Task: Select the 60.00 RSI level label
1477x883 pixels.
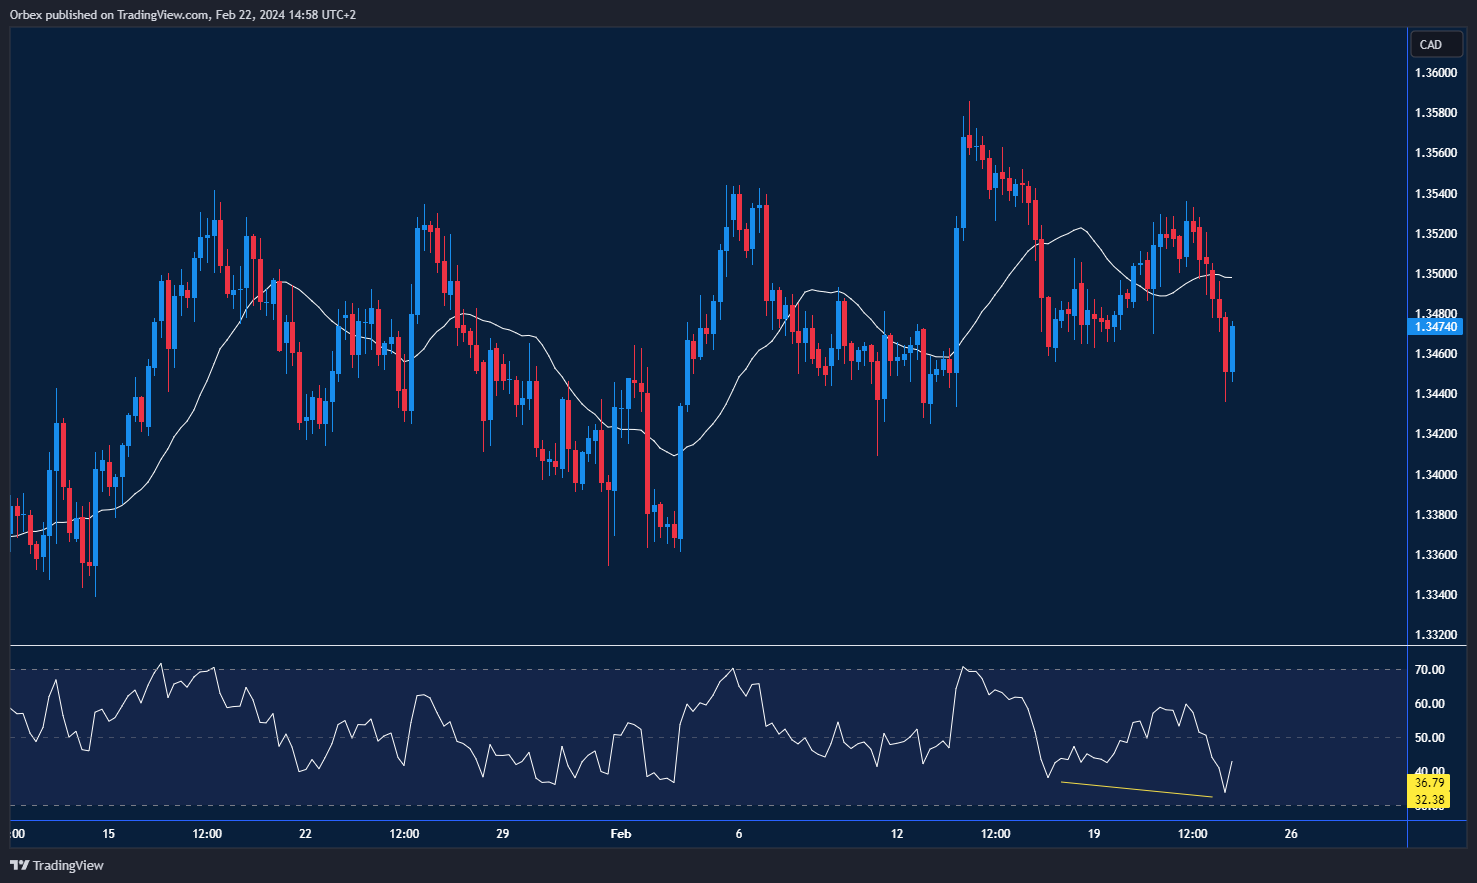Action: [x=1429, y=704]
